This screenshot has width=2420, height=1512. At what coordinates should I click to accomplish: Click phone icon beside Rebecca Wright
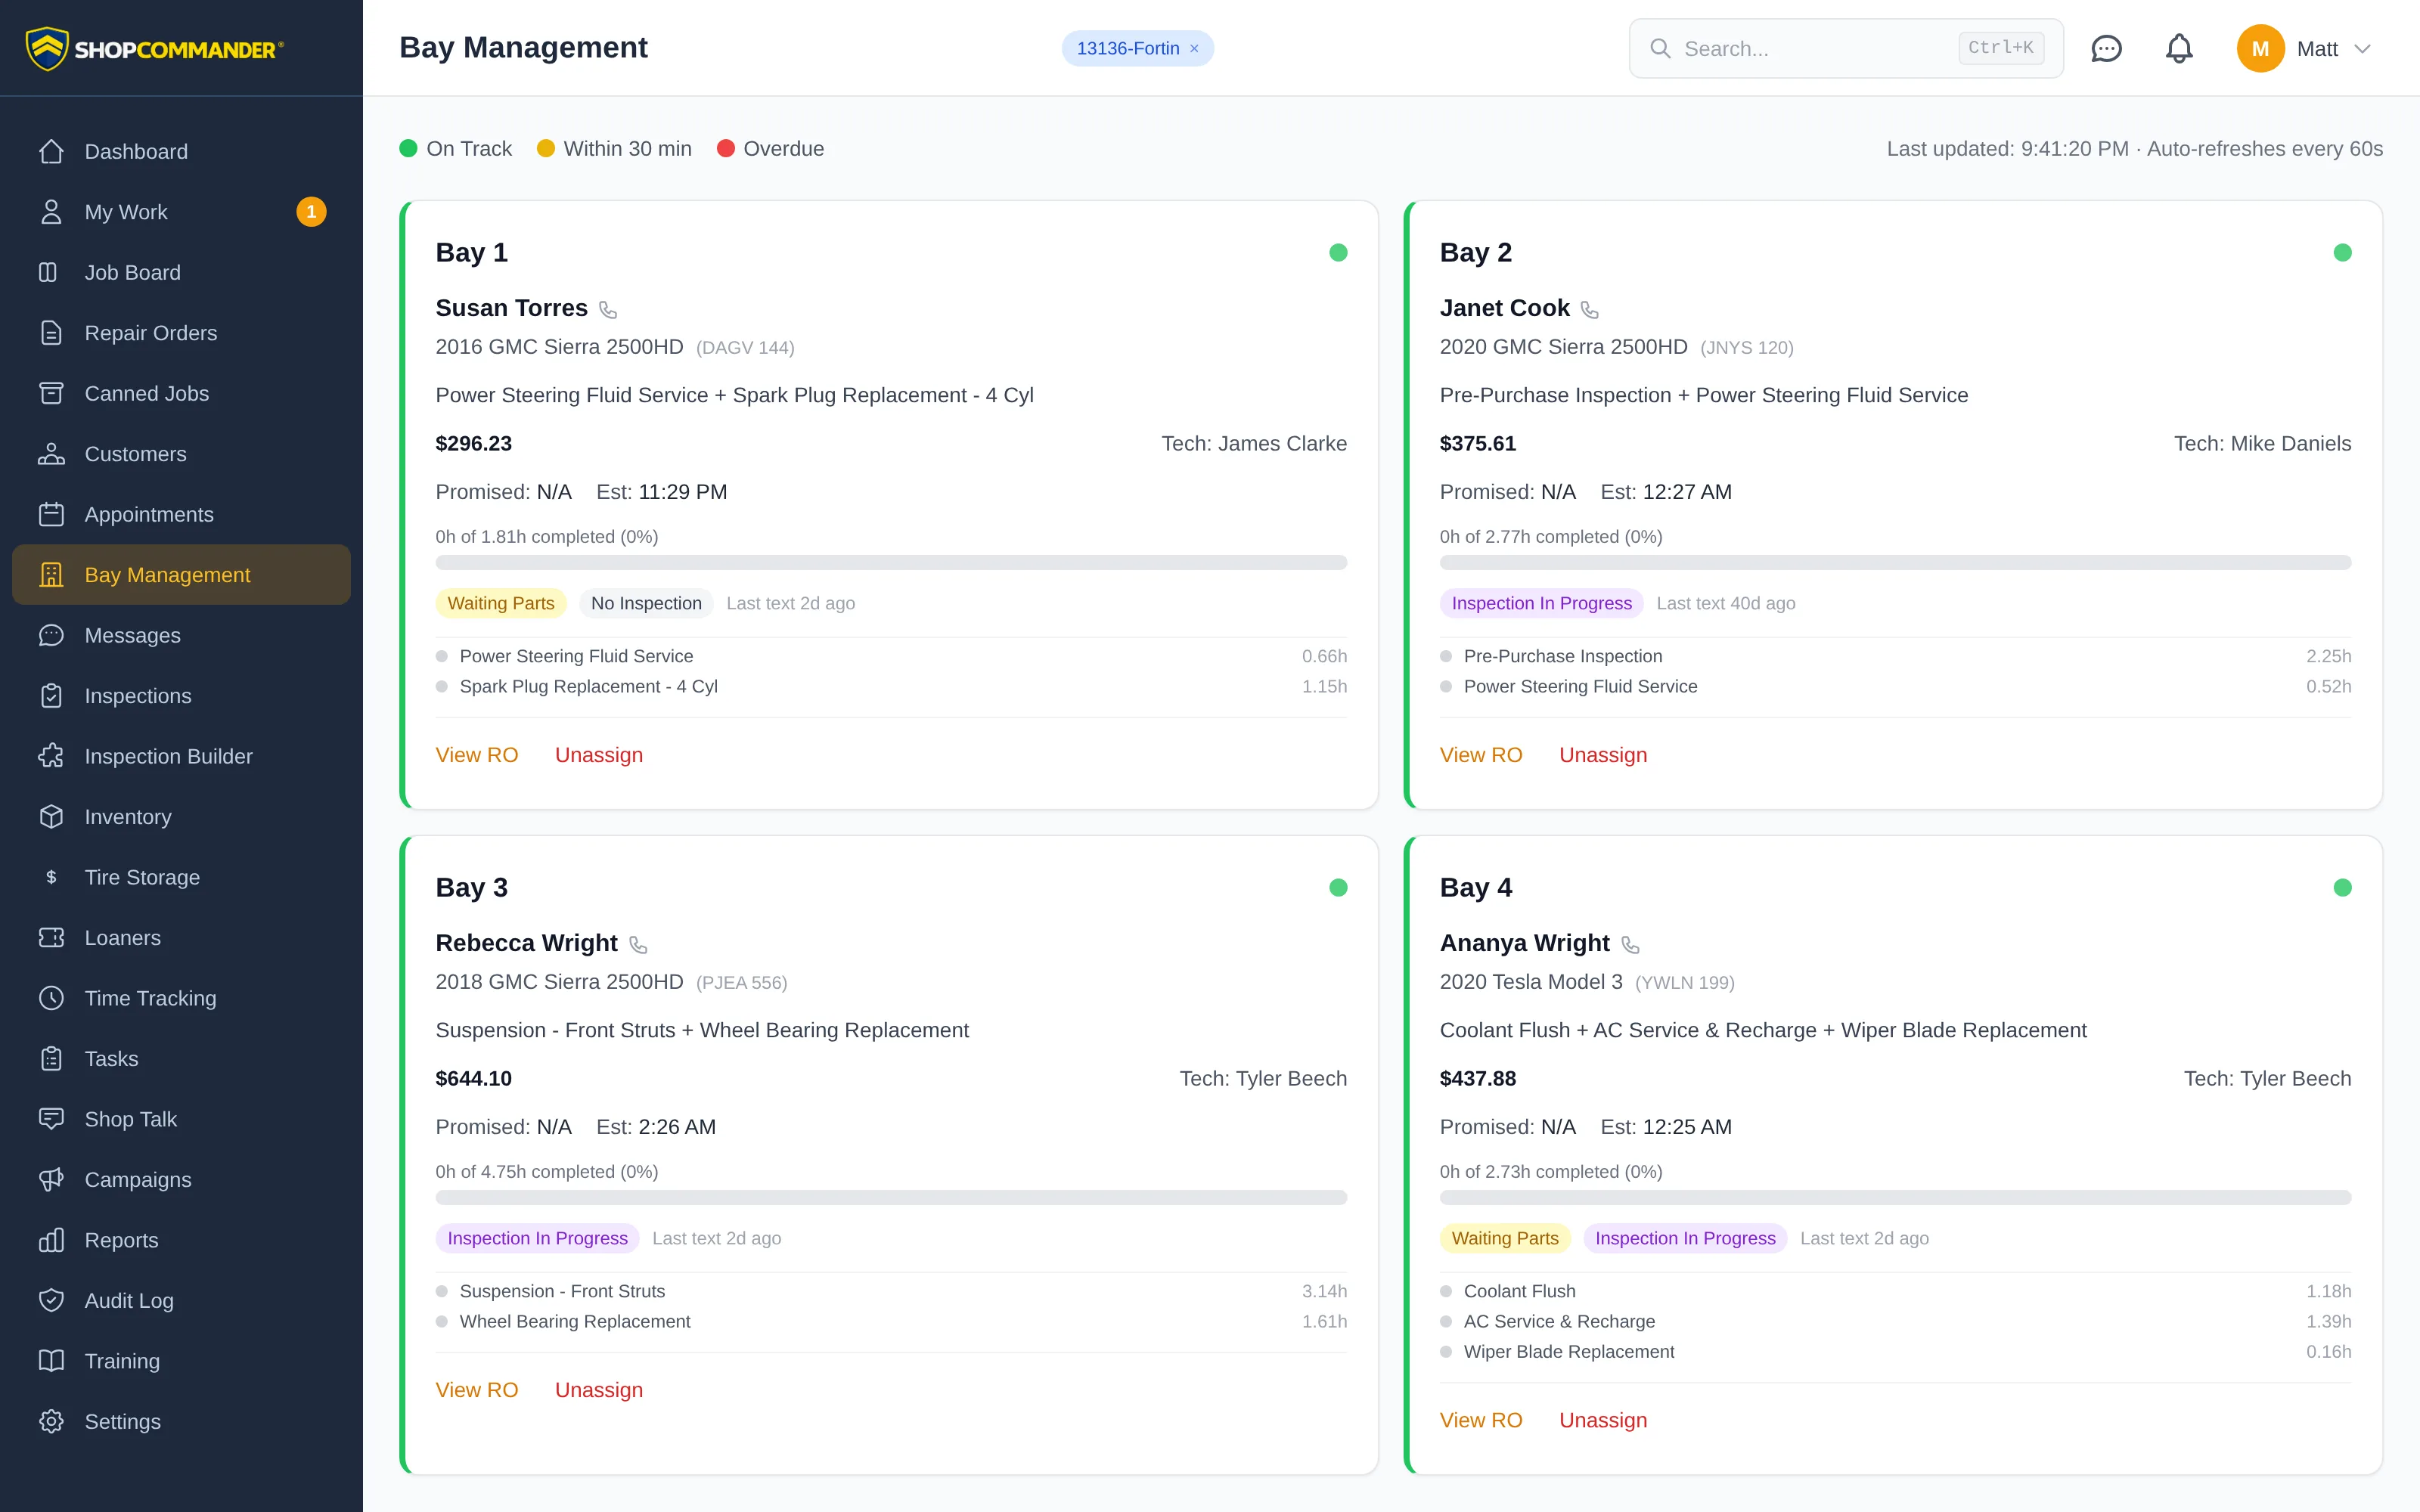pos(638,945)
